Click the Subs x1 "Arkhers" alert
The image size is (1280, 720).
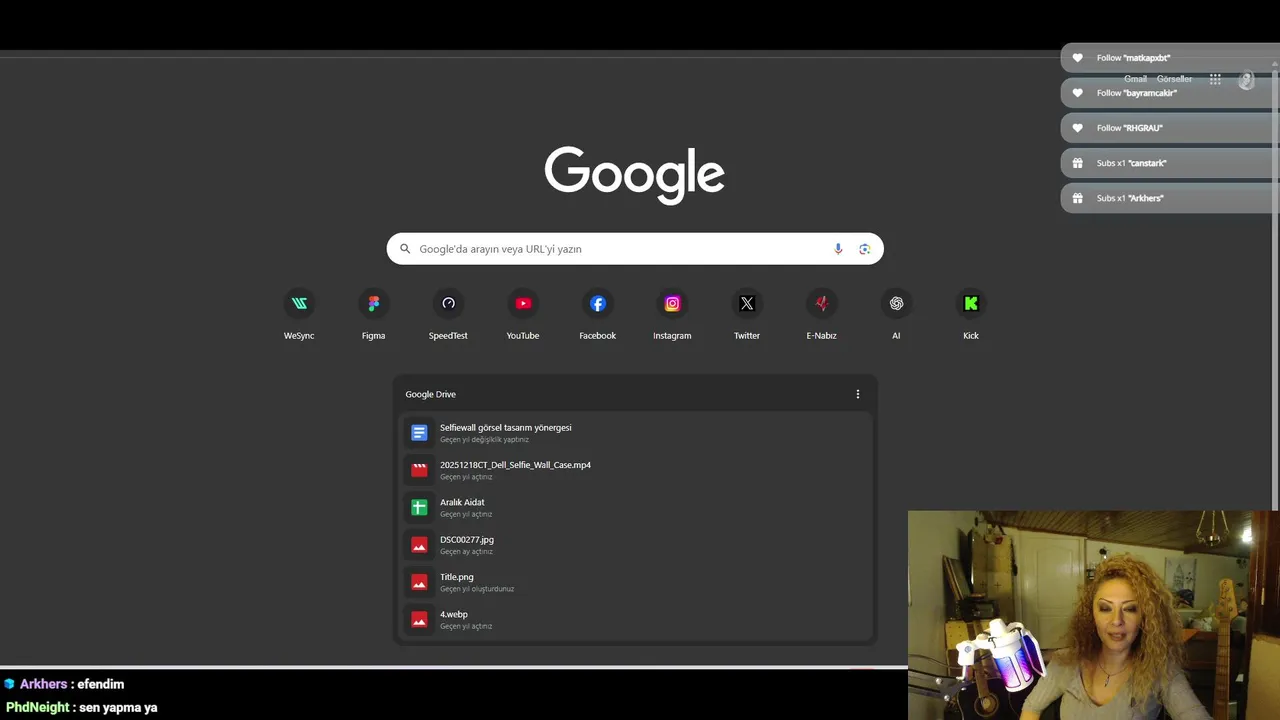point(1170,198)
